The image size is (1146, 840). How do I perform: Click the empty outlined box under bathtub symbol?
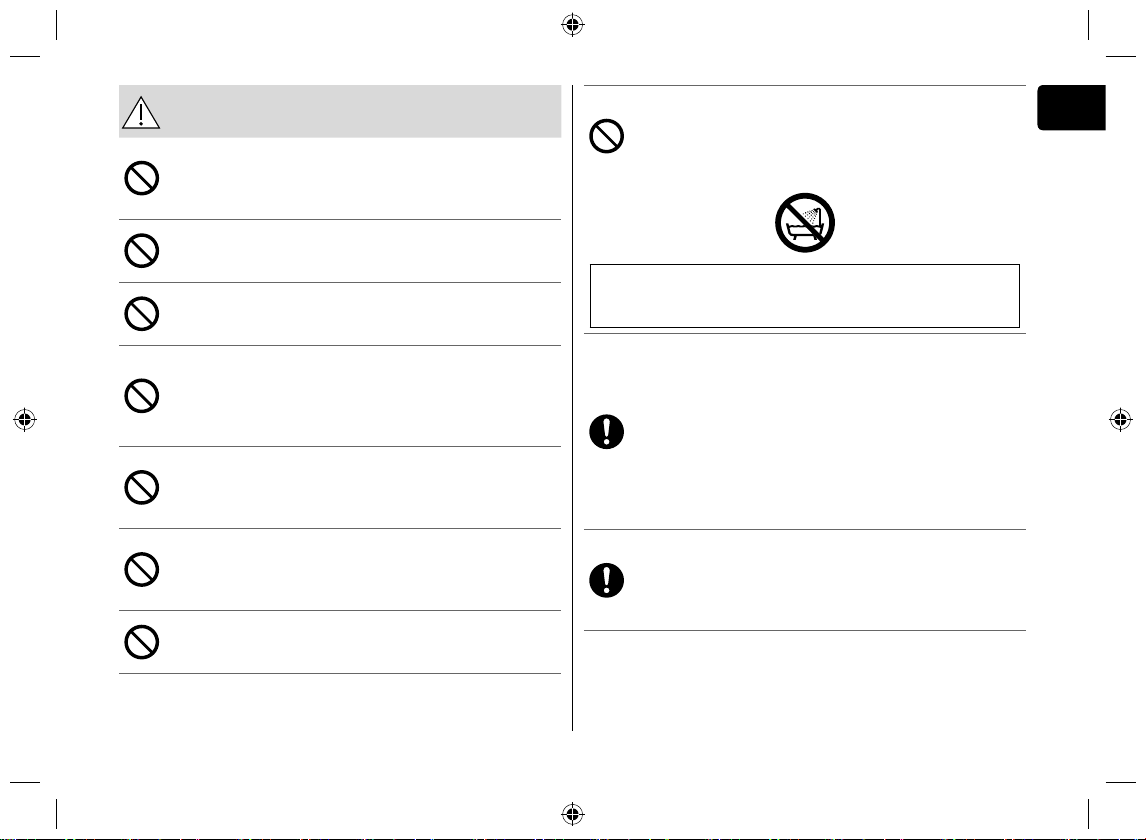(x=805, y=296)
